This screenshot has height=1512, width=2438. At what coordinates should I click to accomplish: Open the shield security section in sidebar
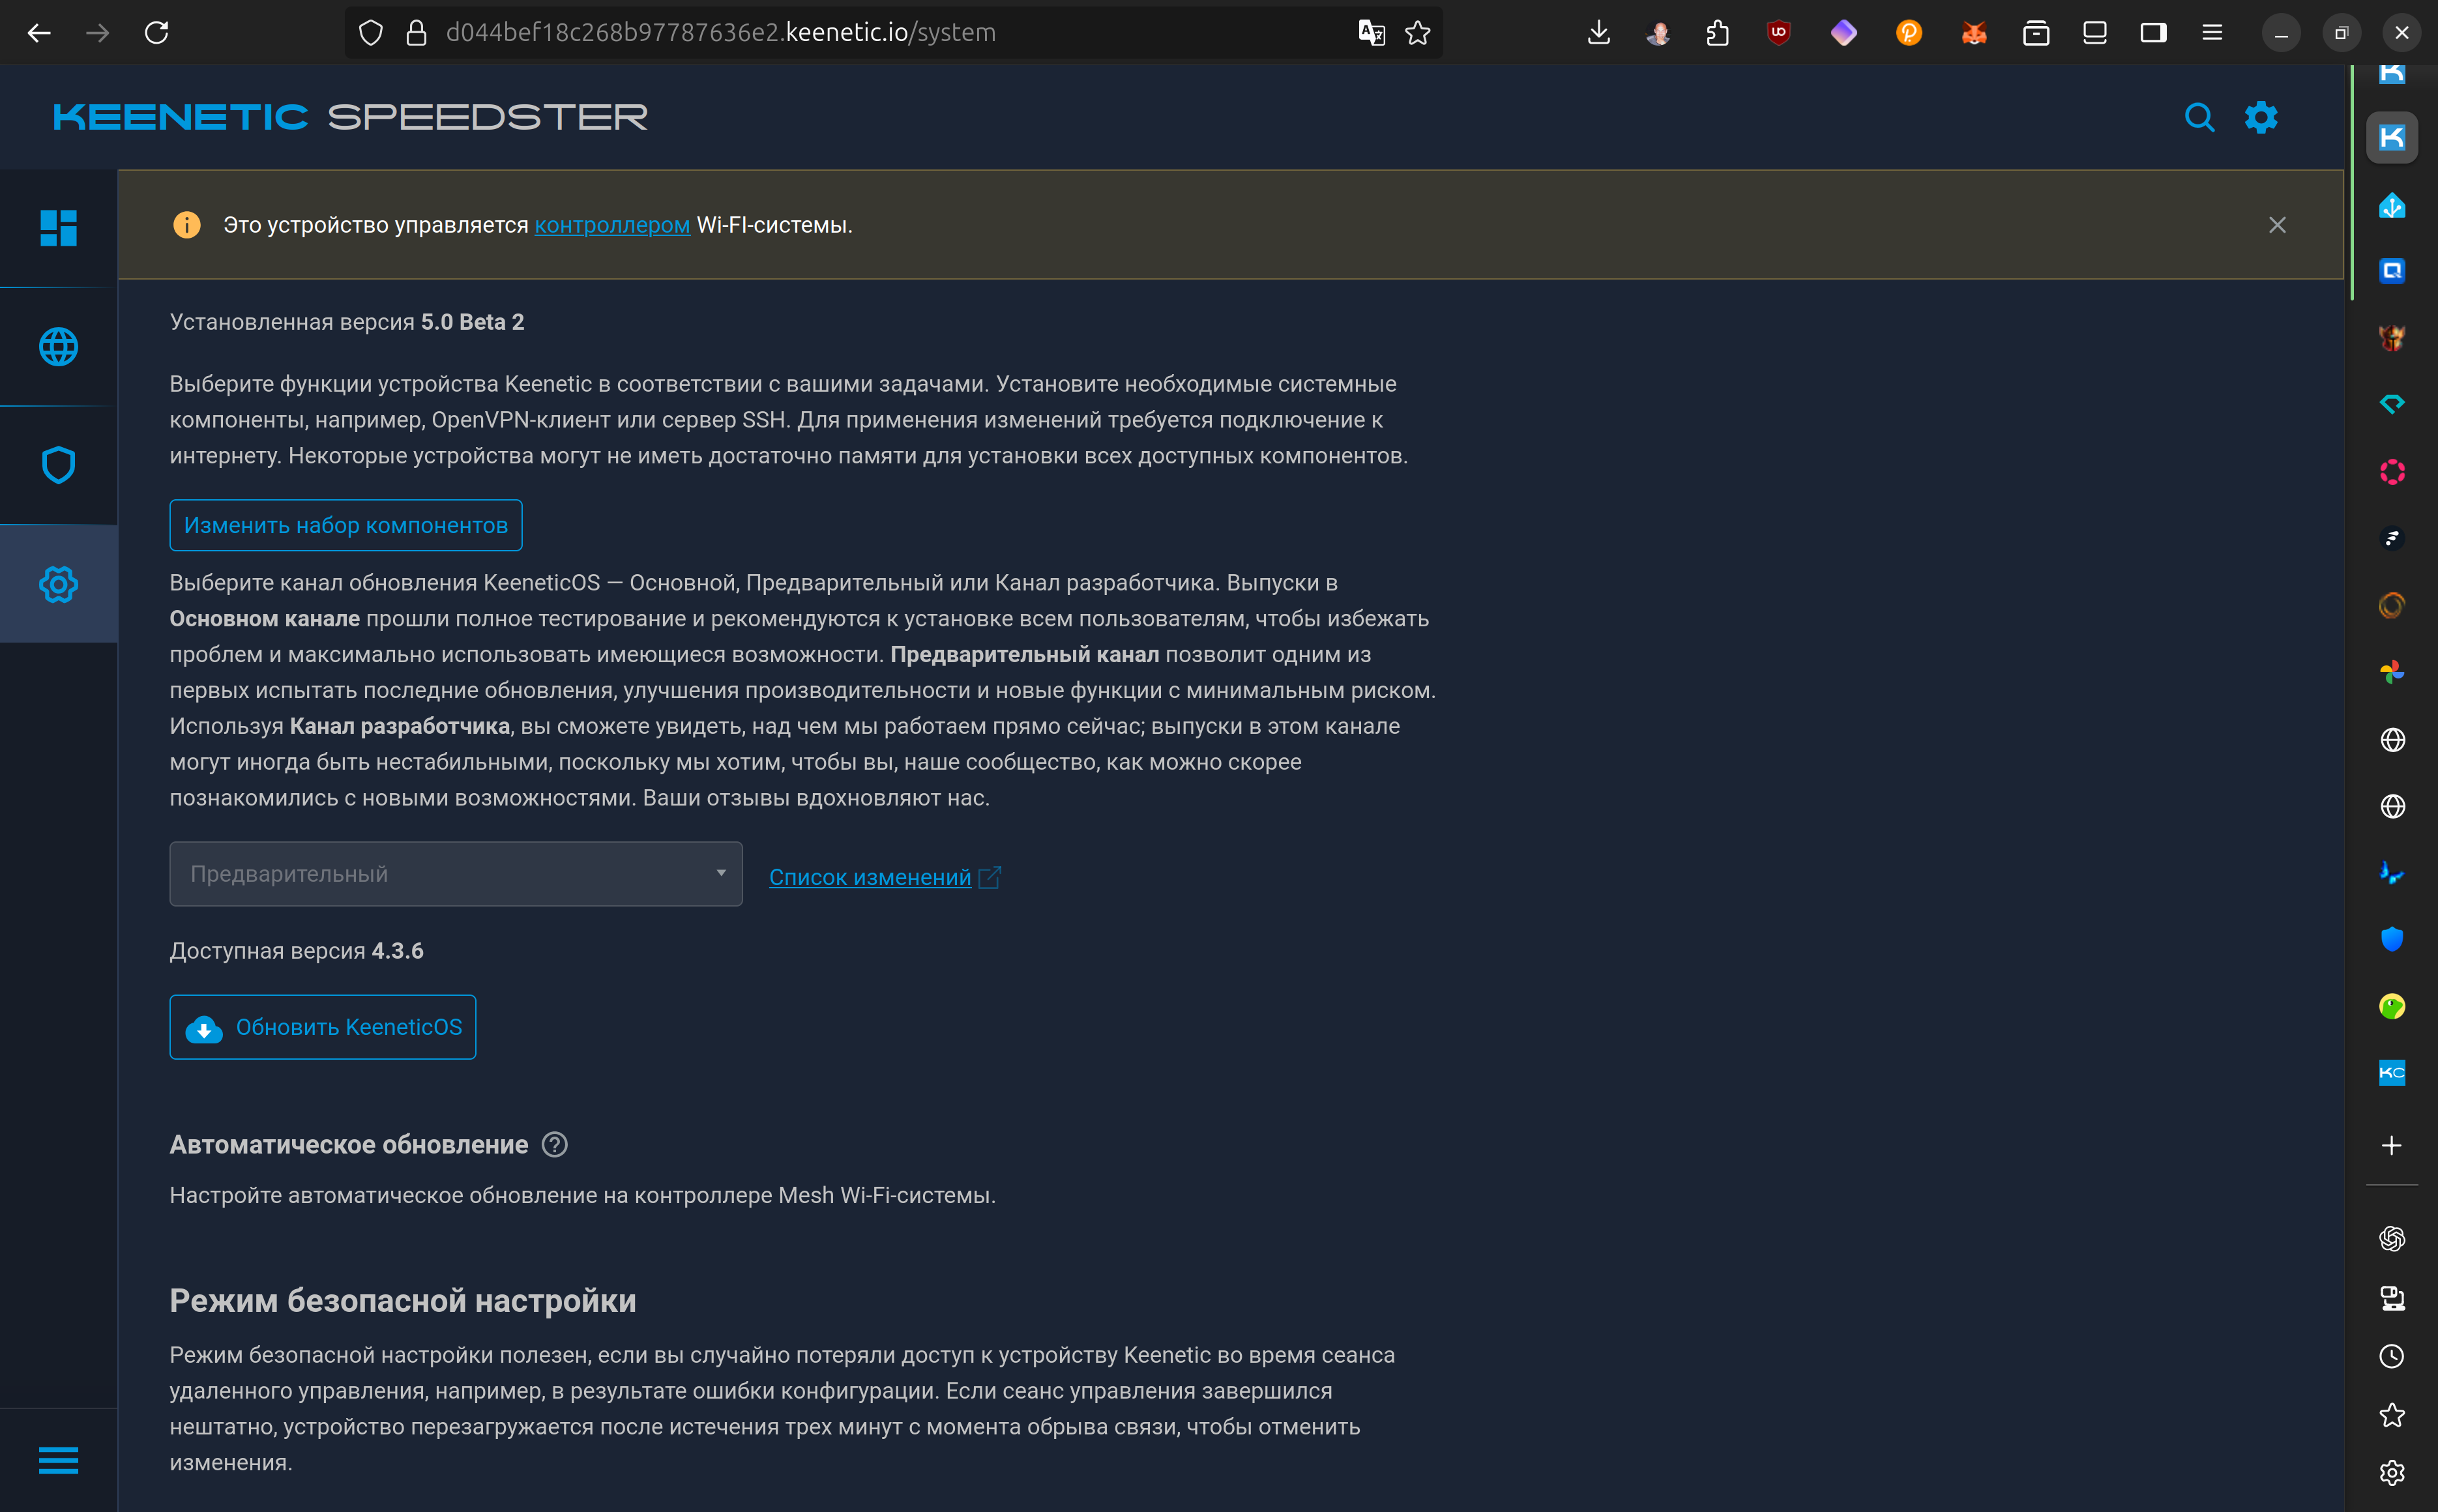58,465
